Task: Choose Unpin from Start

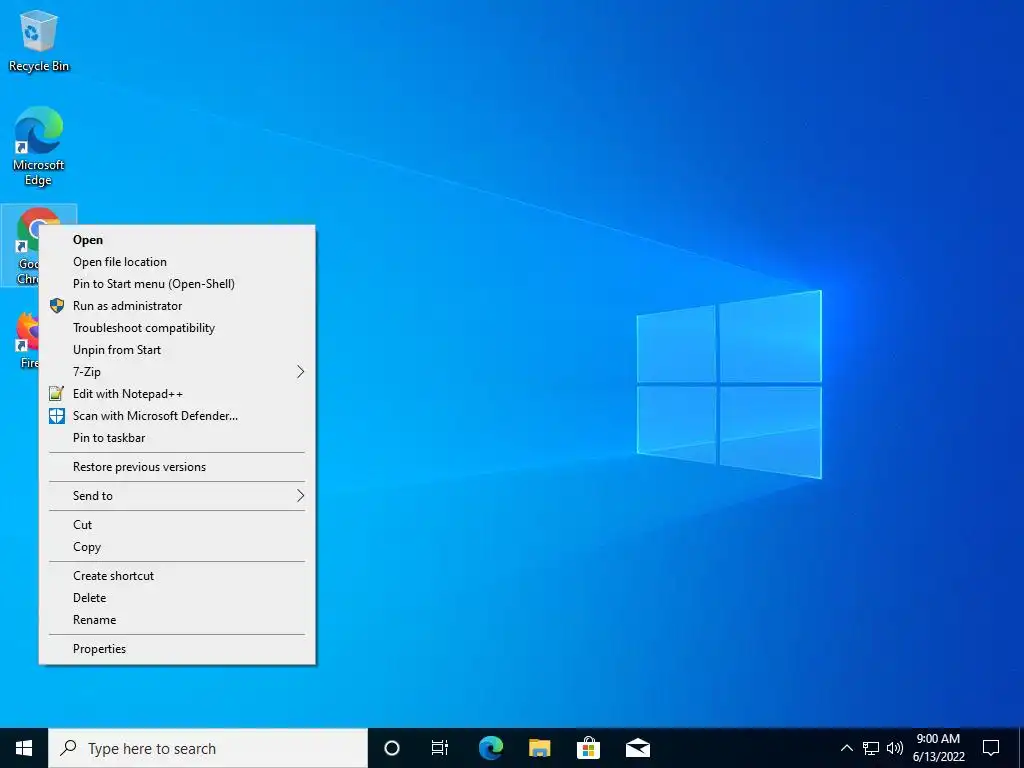Action: [178, 350]
